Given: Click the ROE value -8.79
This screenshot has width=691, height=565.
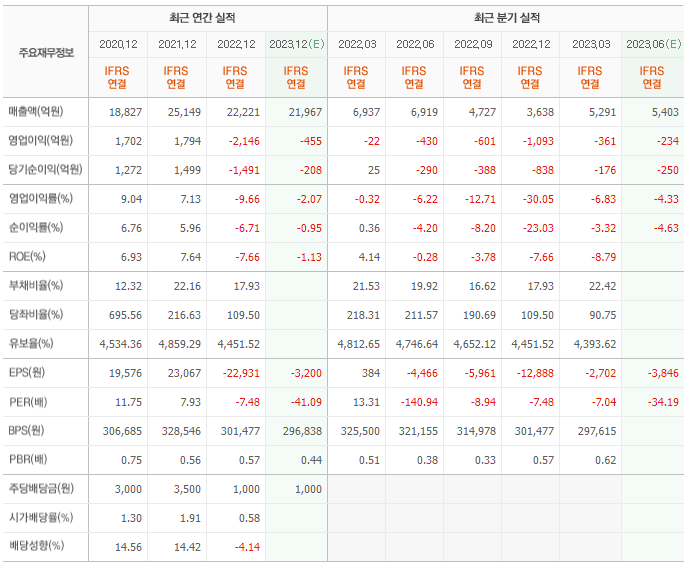Looking at the screenshot, I should 604,257.
